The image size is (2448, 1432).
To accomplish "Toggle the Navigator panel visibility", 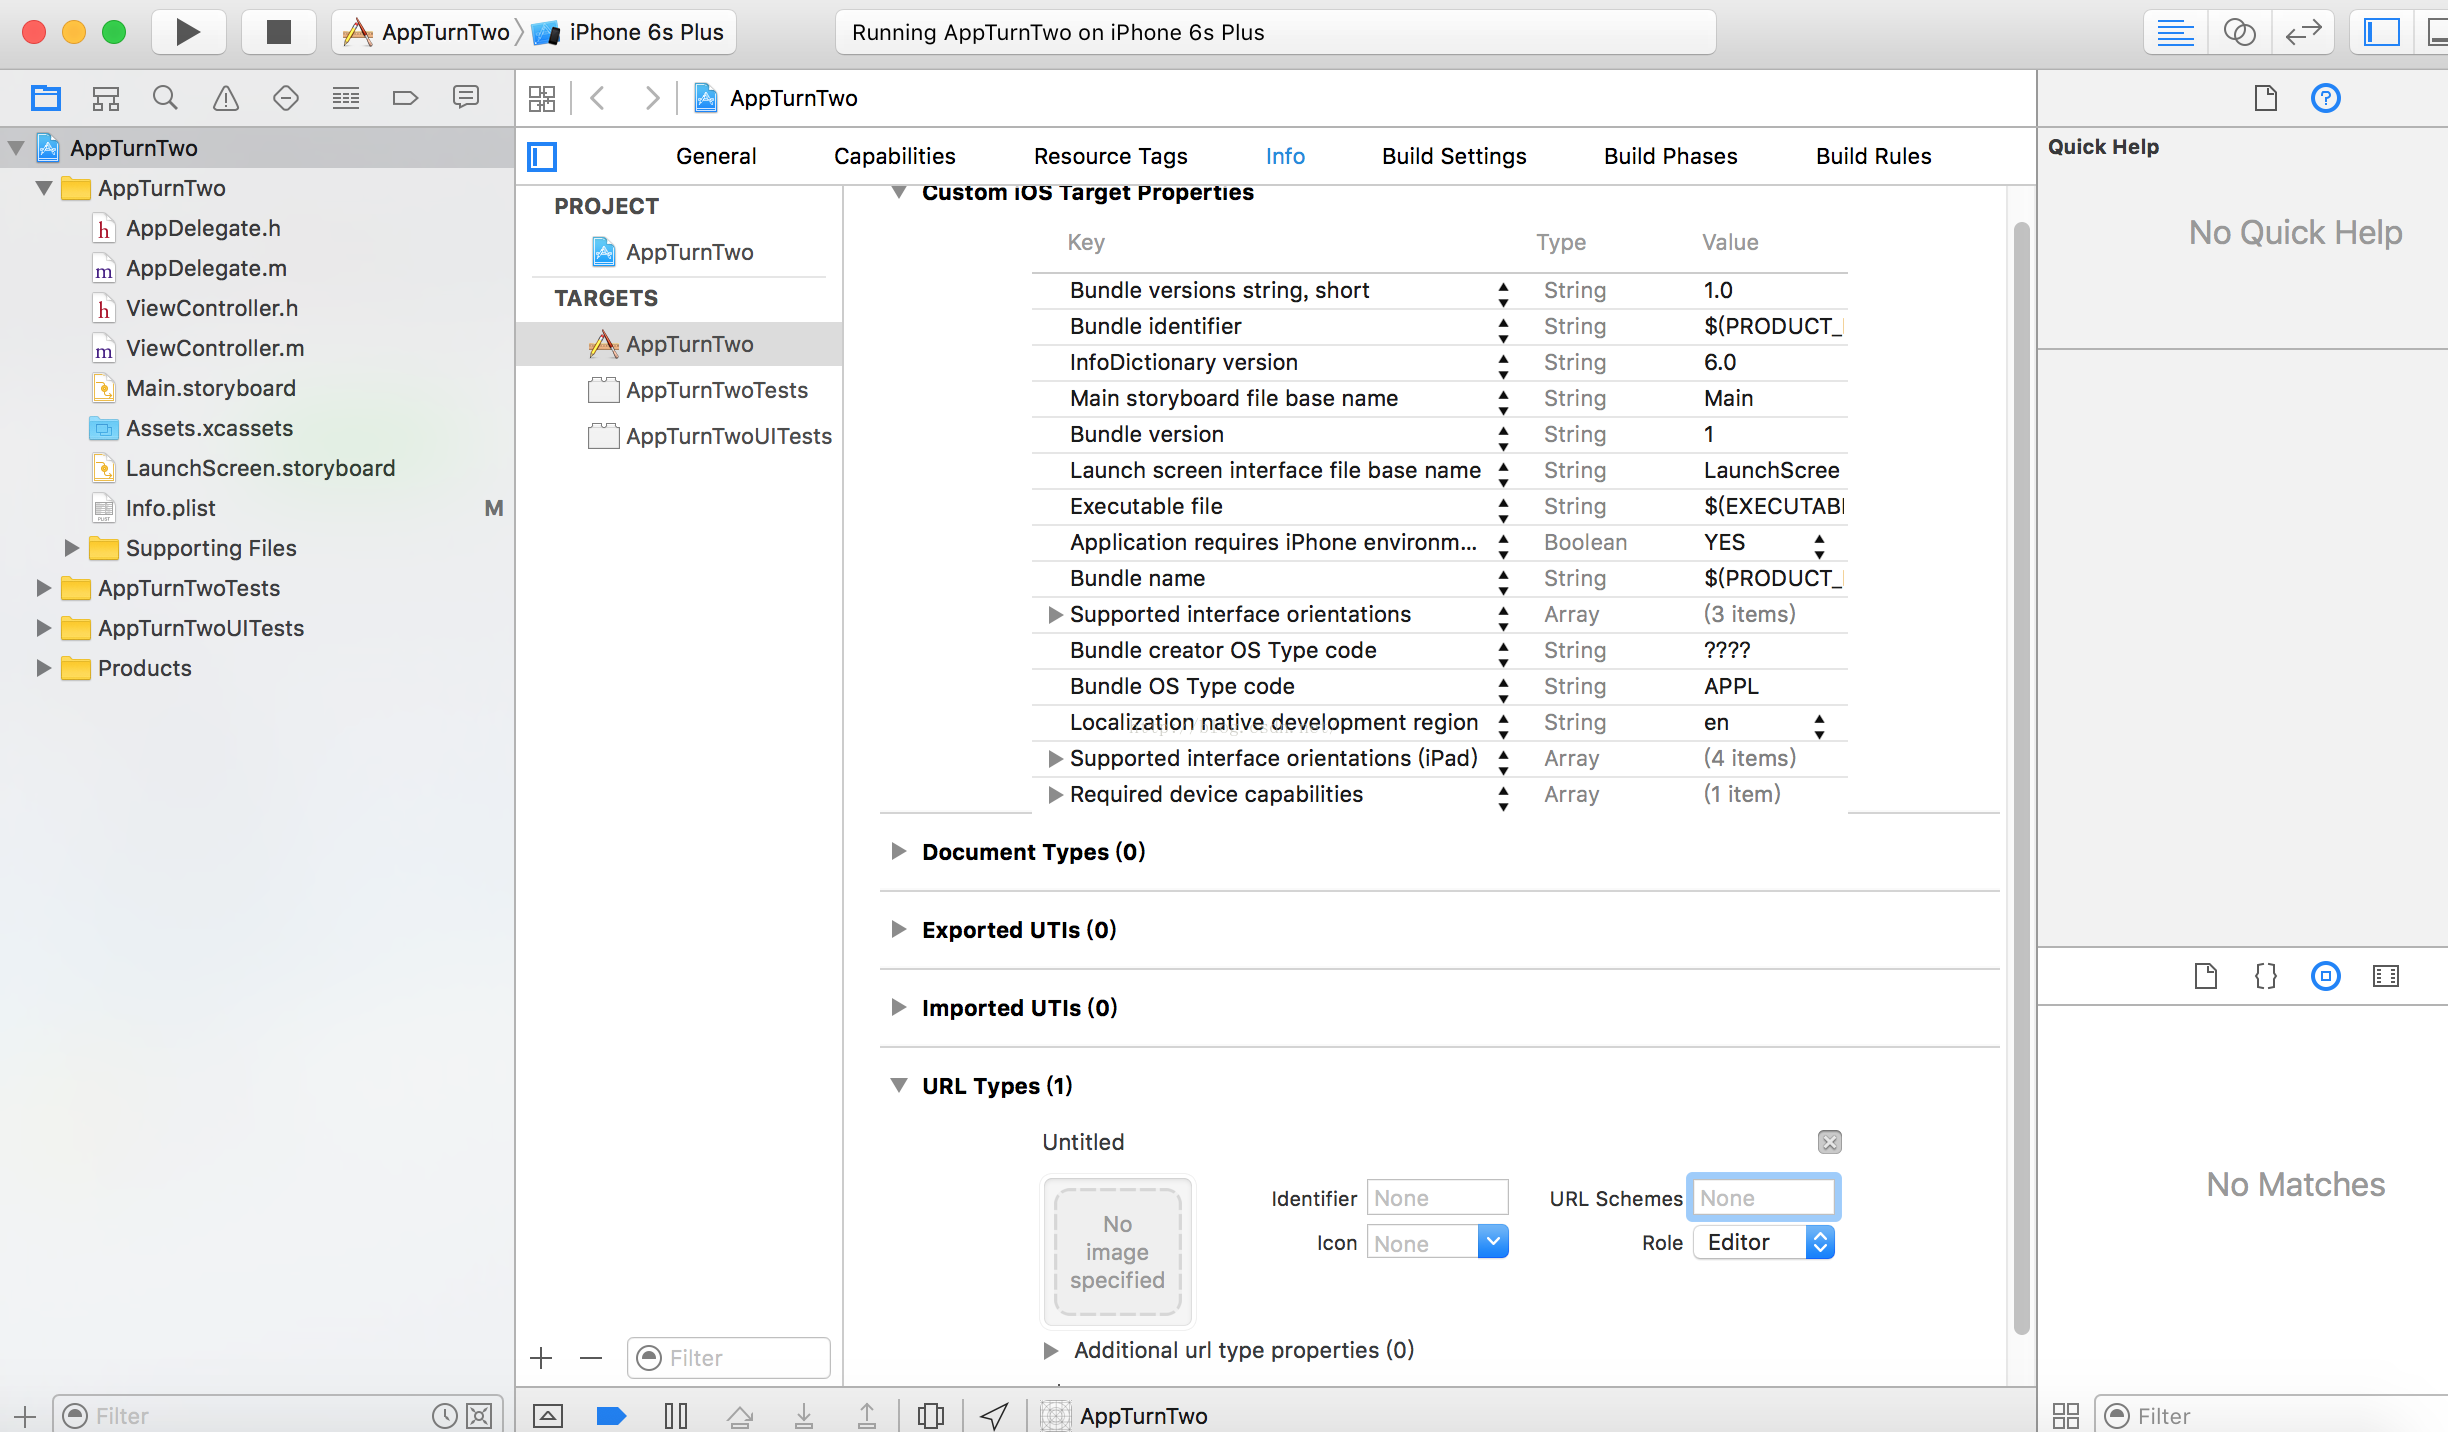I will pos(2382,32).
